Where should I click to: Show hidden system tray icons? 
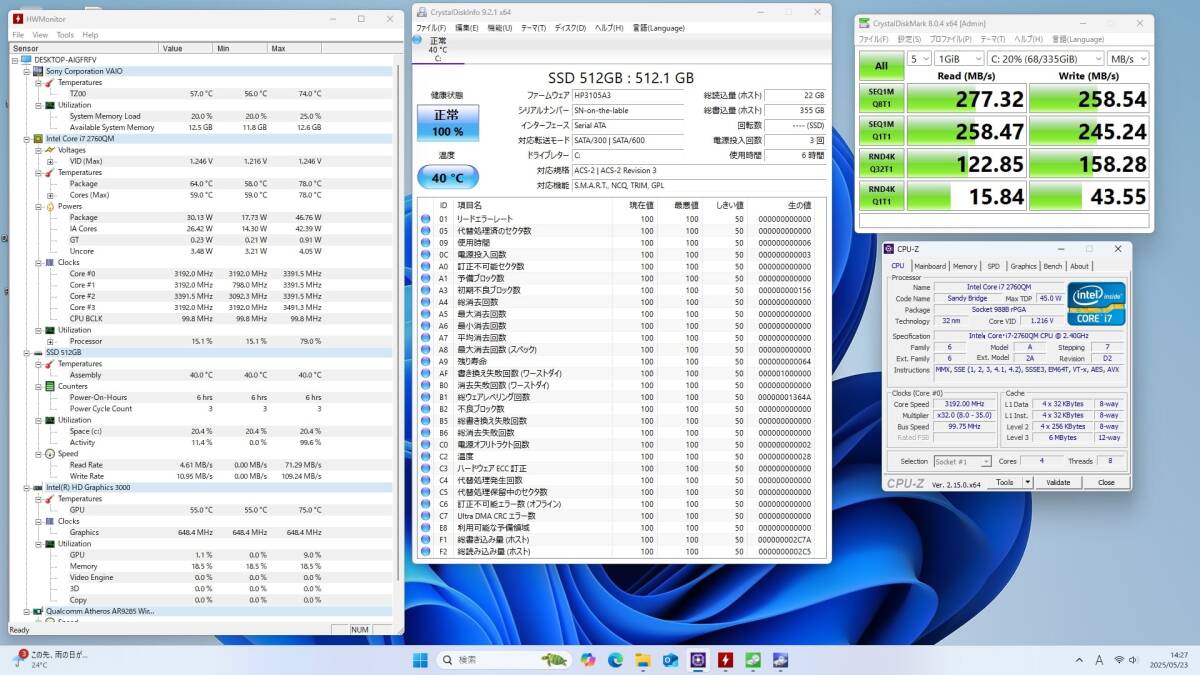coord(1078,660)
